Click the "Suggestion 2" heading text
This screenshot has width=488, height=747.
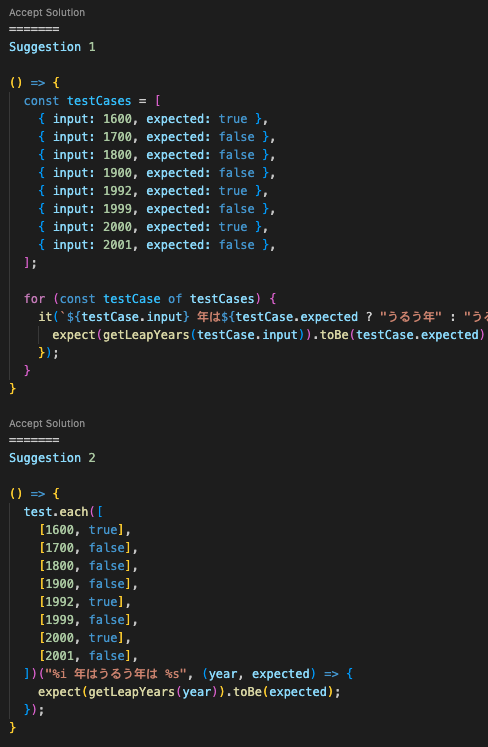52,458
